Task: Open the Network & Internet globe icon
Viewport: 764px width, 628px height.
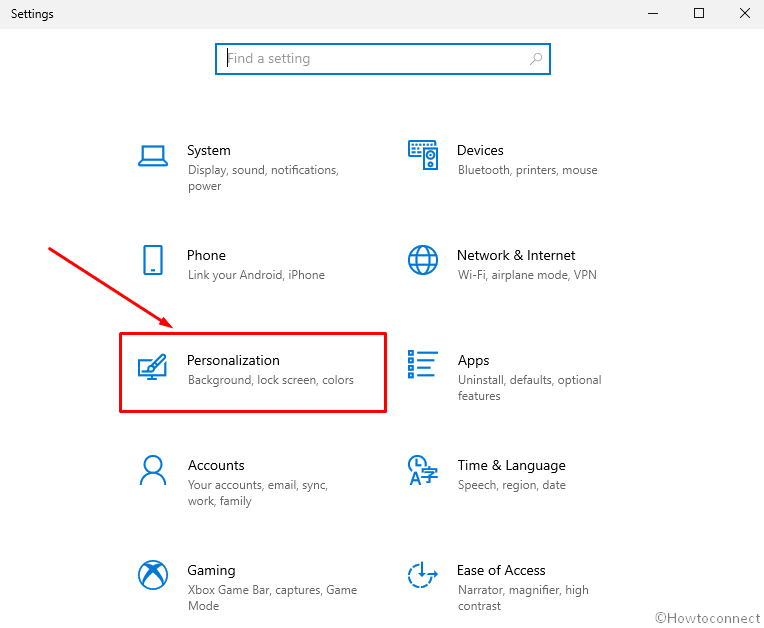Action: 422,260
